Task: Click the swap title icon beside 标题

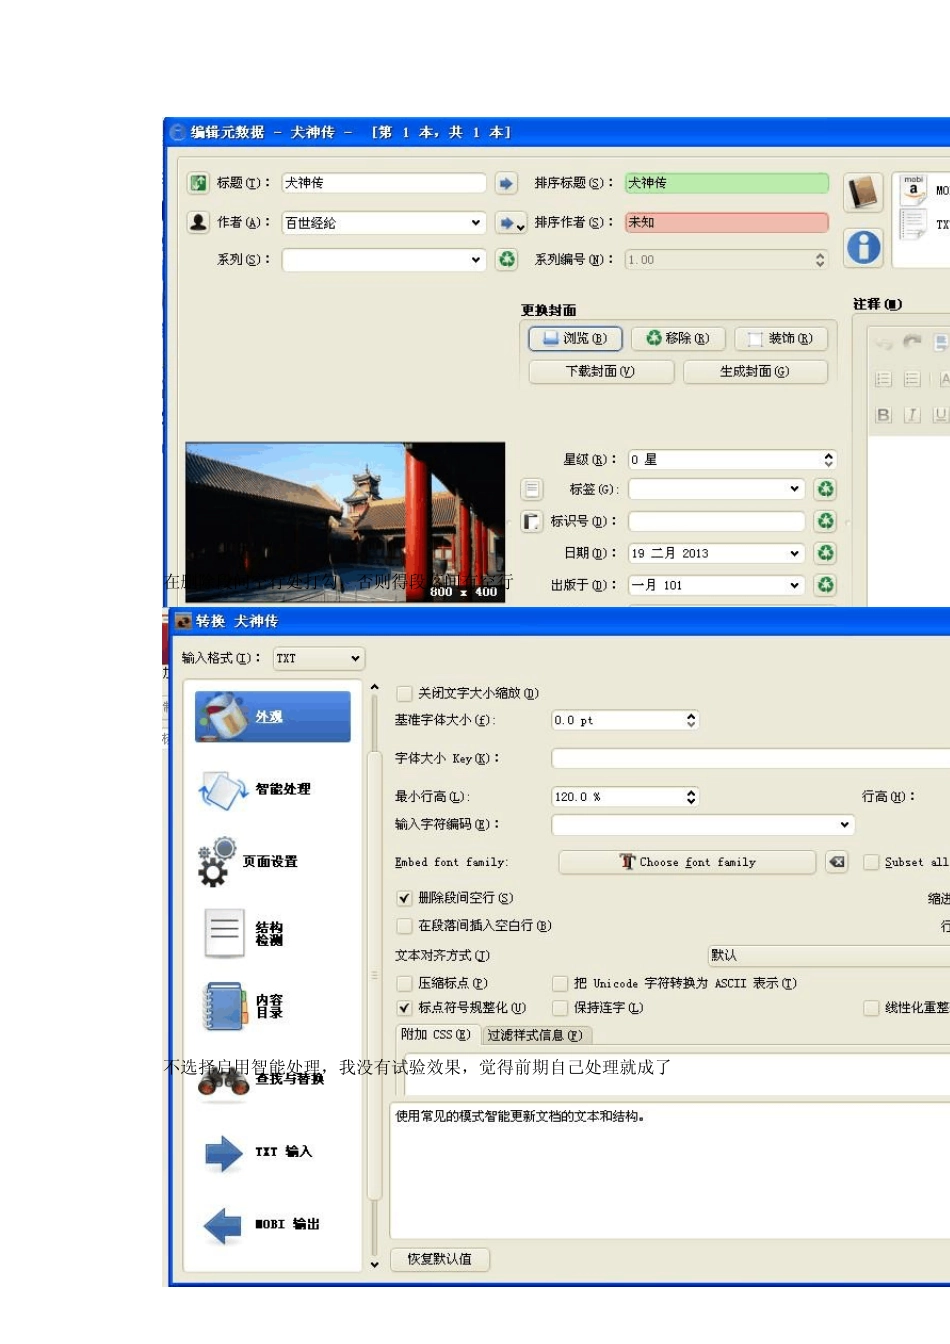Action: pyautogui.click(x=198, y=183)
